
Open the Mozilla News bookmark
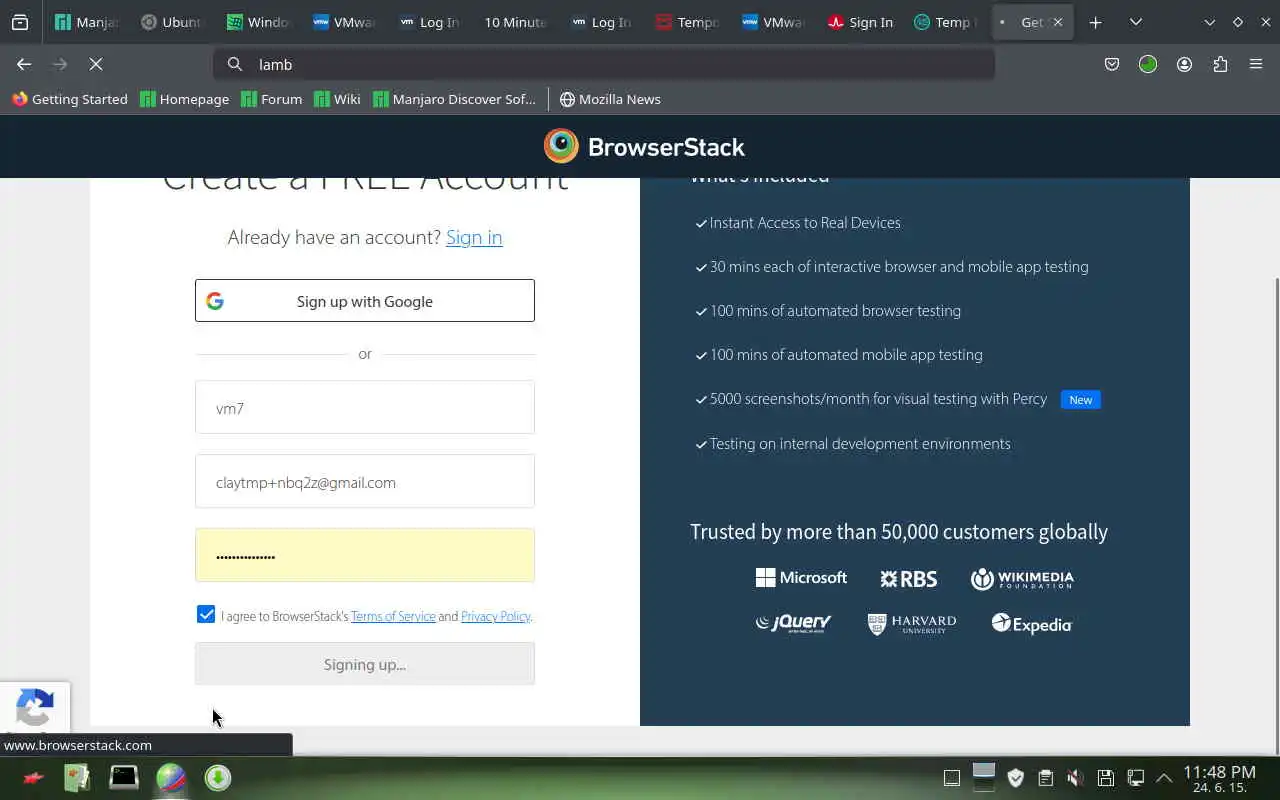[x=610, y=99]
